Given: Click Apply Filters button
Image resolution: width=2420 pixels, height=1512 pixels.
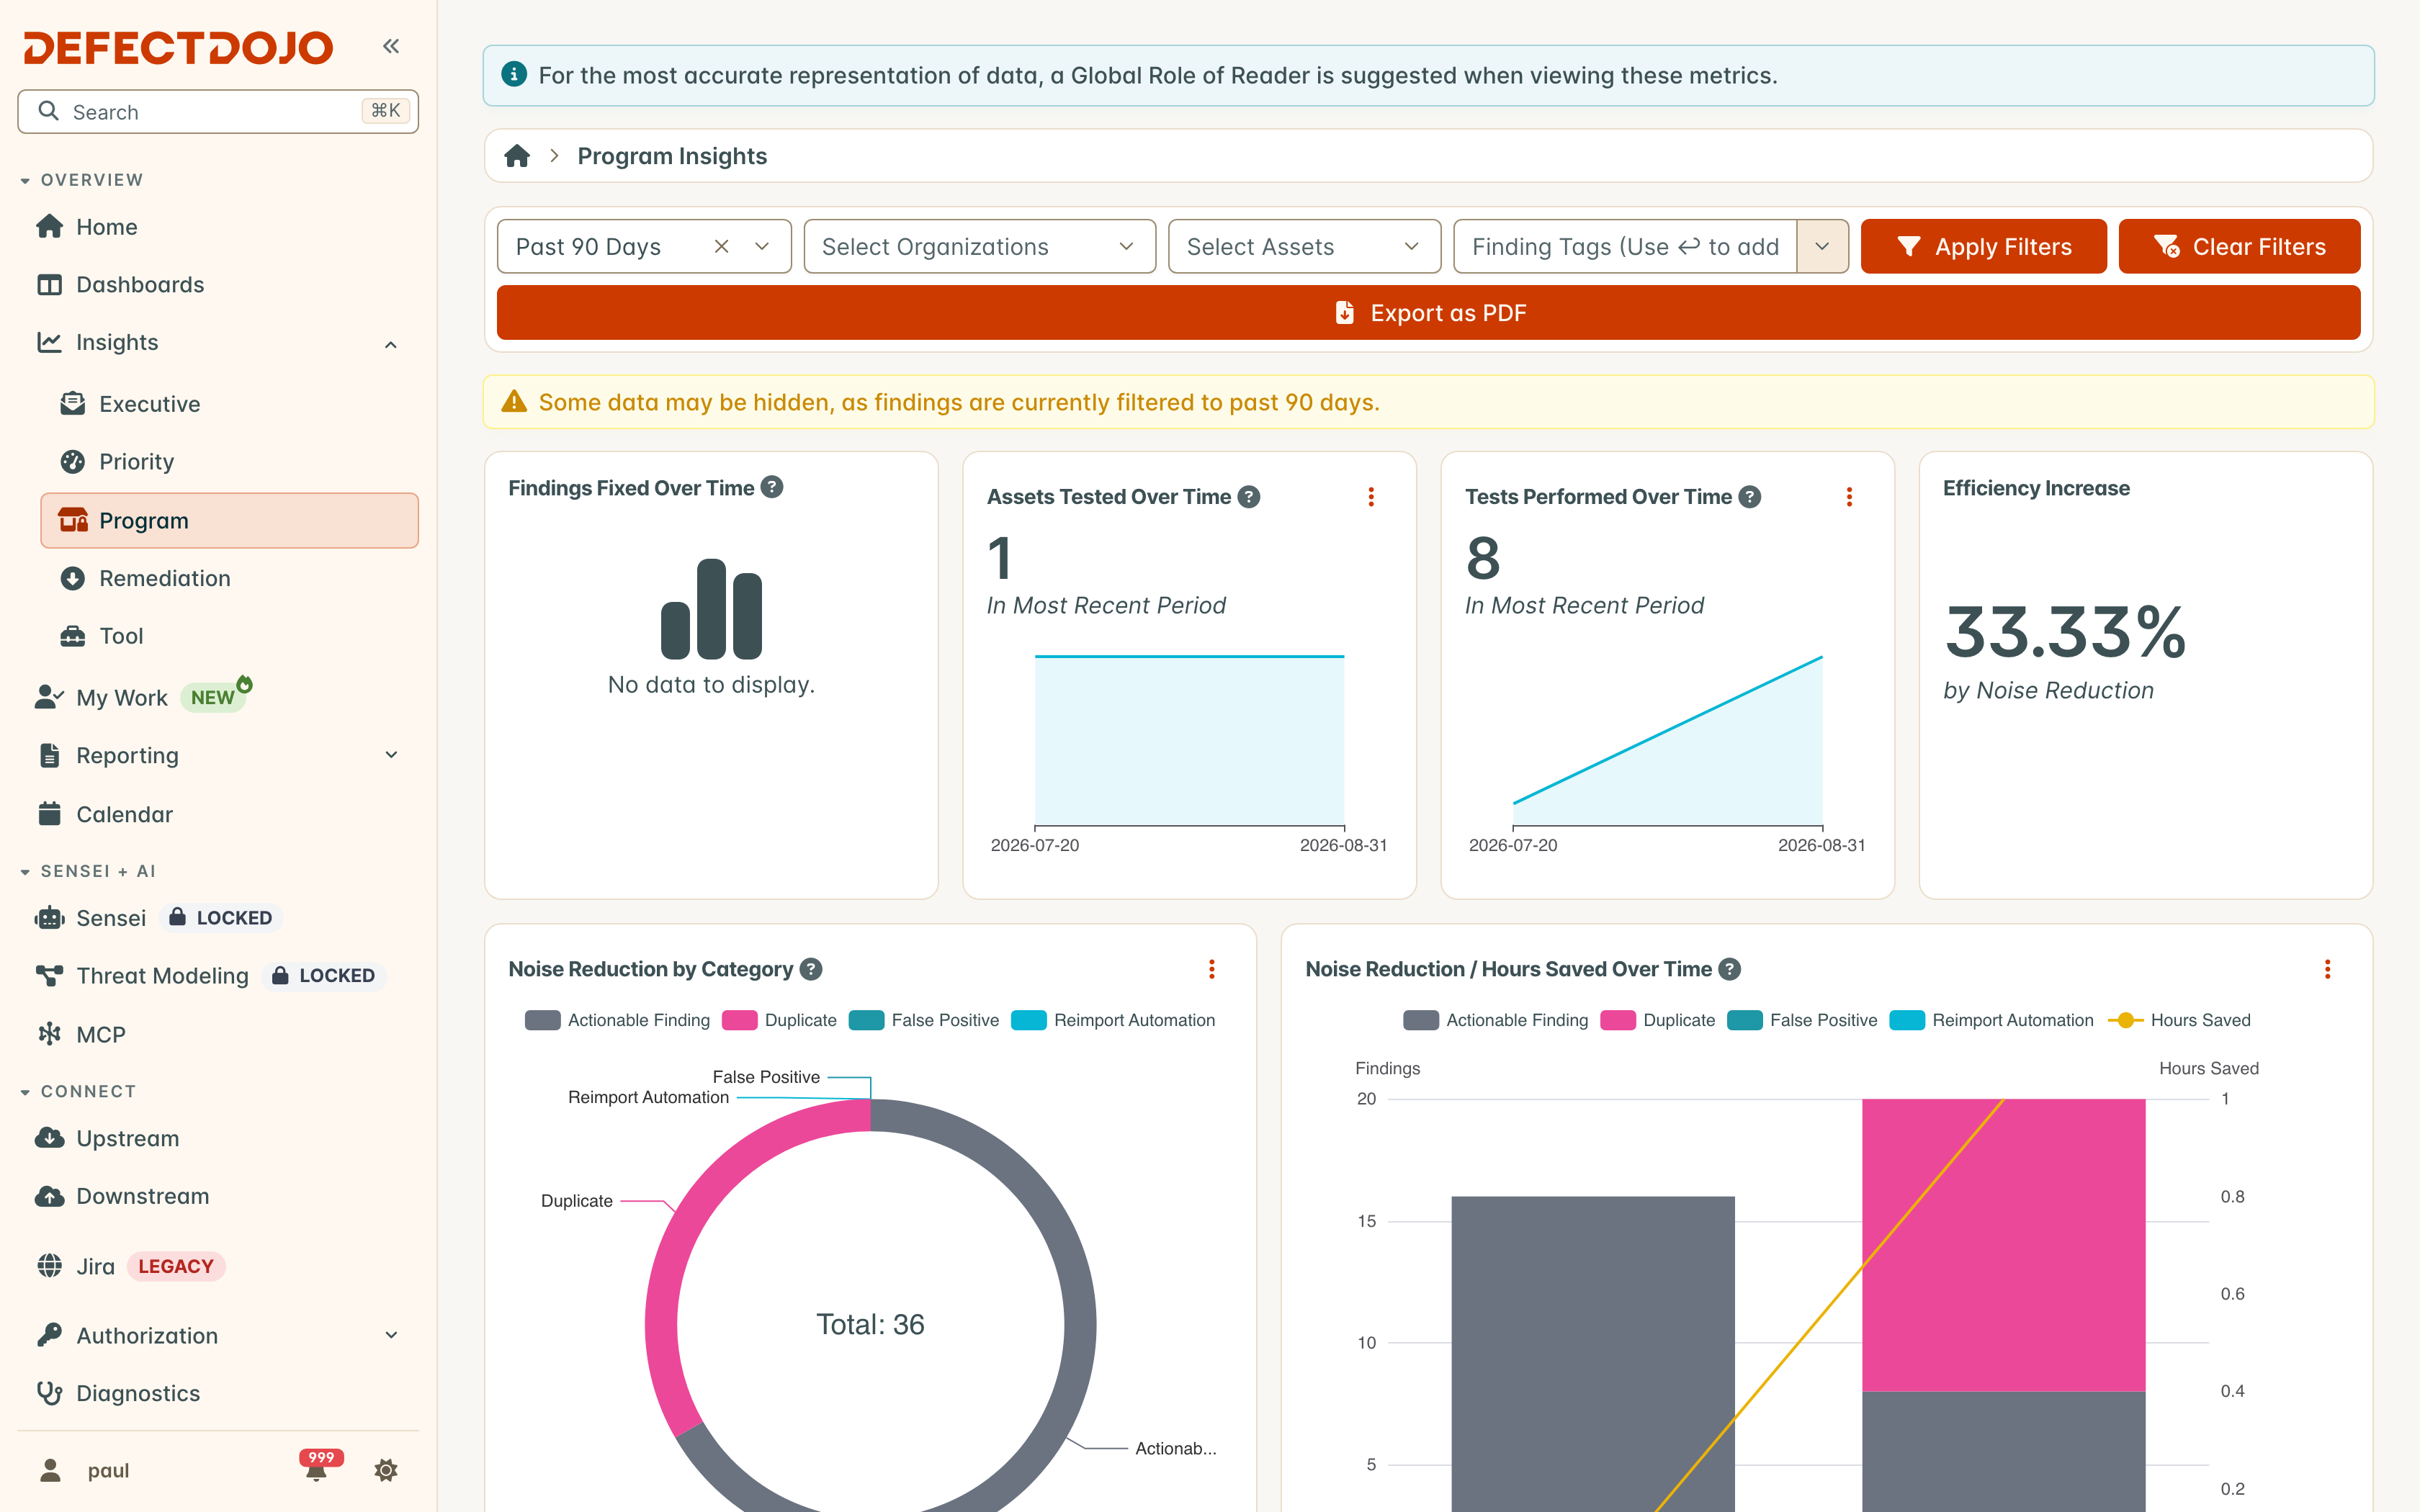Looking at the screenshot, I should click(x=1983, y=246).
